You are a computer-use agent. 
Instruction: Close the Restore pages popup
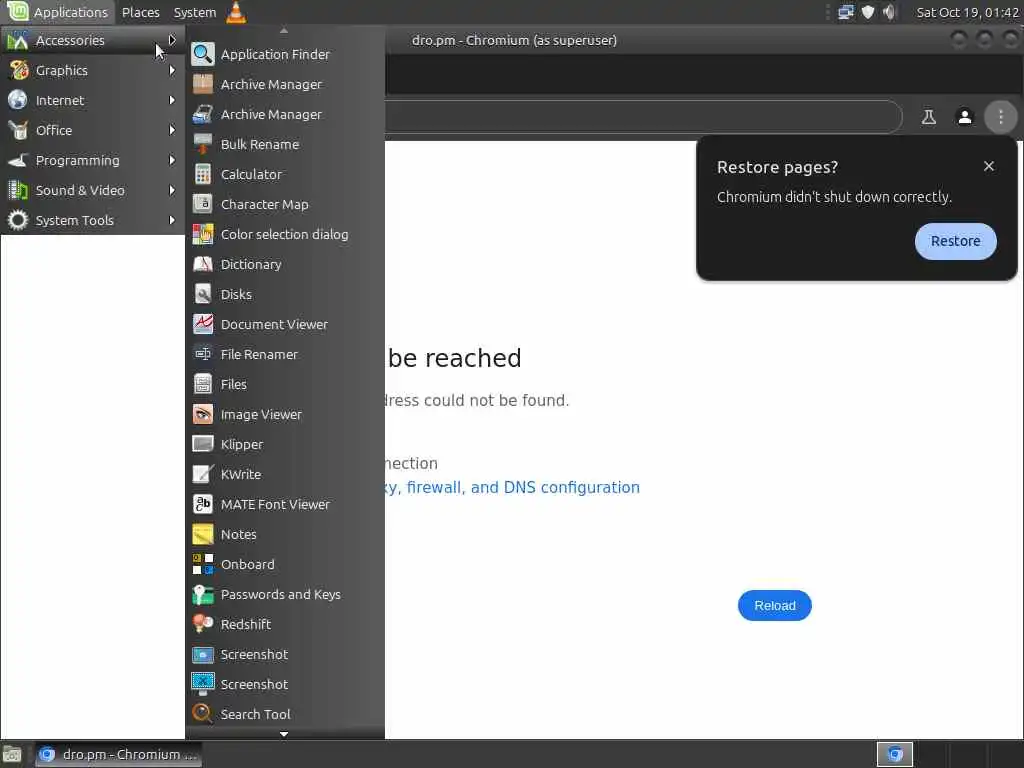(989, 166)
